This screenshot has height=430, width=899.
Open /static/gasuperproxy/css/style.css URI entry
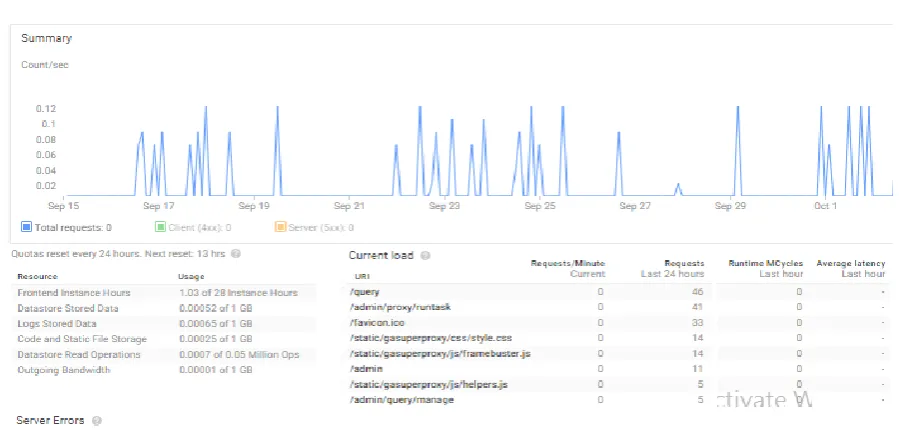[431, 338]
